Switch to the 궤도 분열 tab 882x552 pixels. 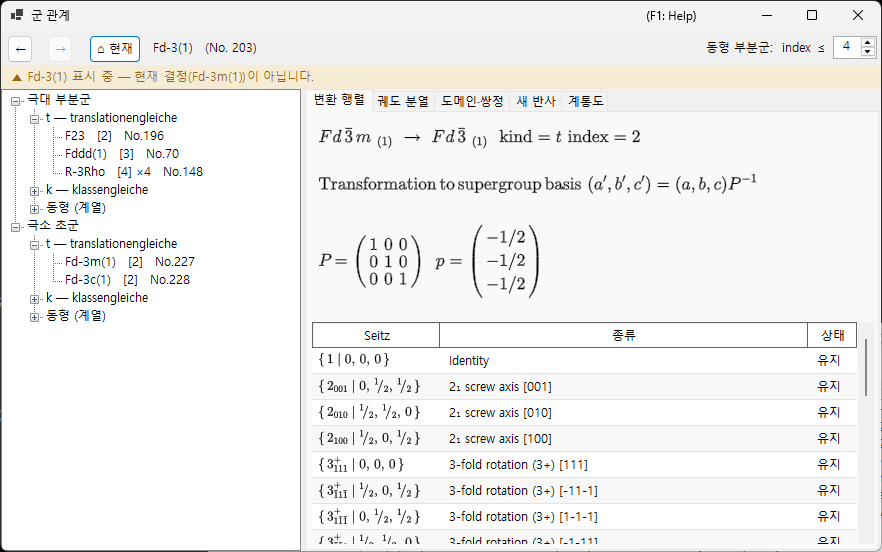tap(403, 101)
